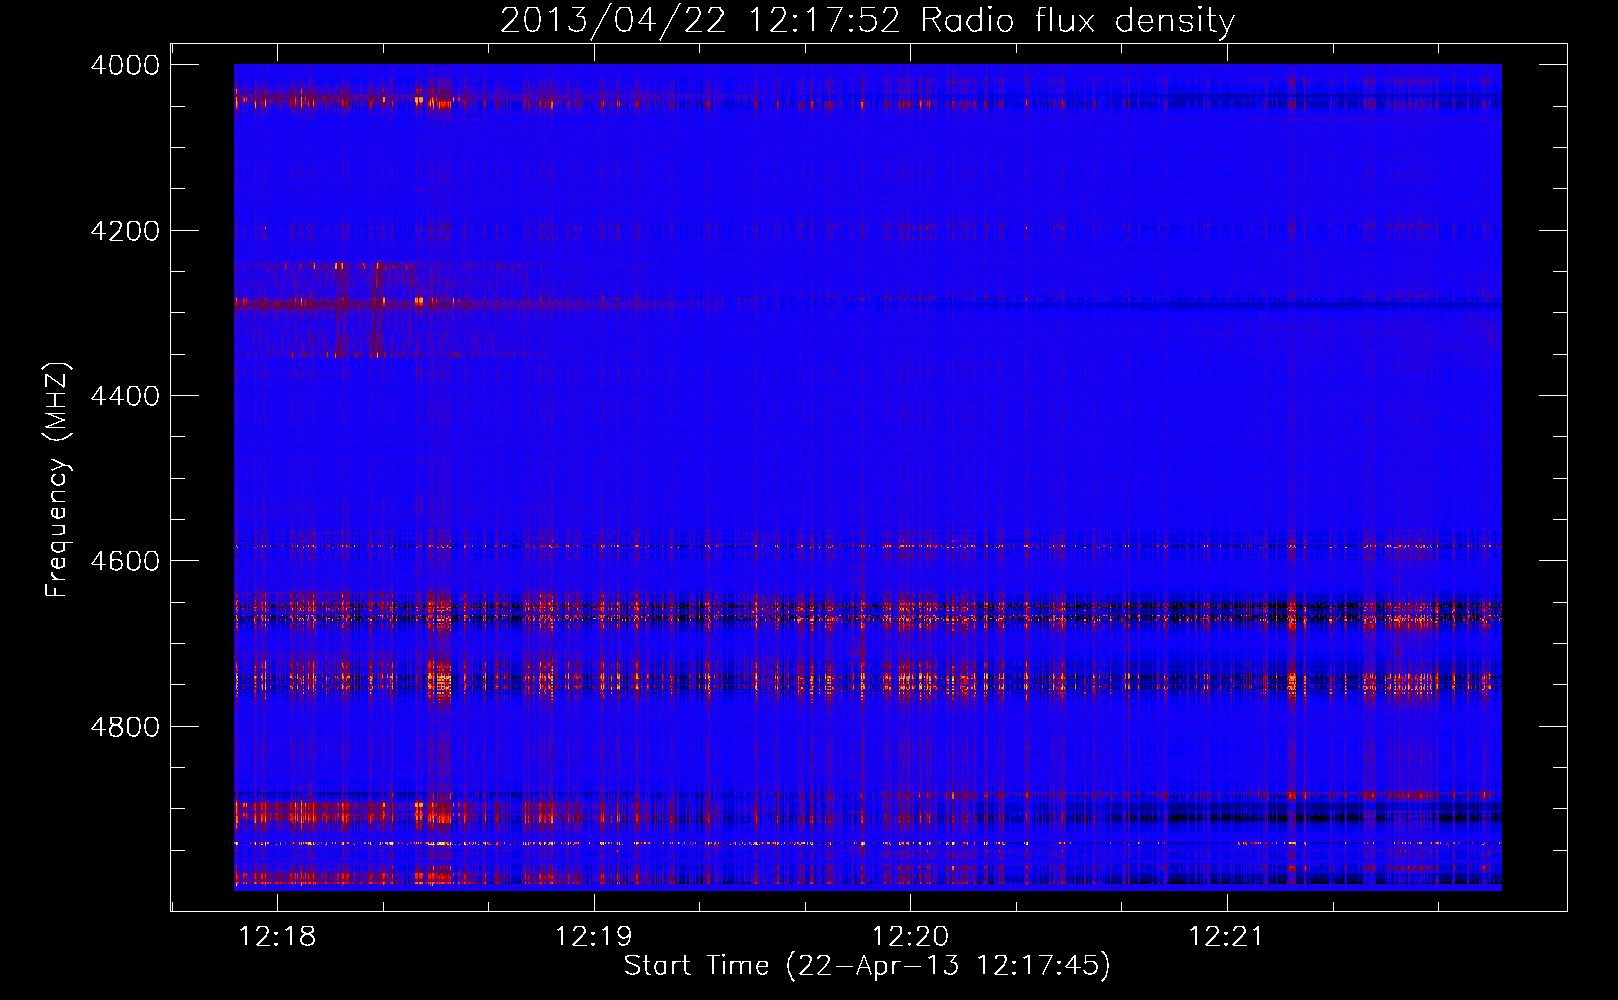Select the 4600 frequency axis label
Image resolution: width=1618 pixels, height=1000 pixels.
(x=124, y=561)
